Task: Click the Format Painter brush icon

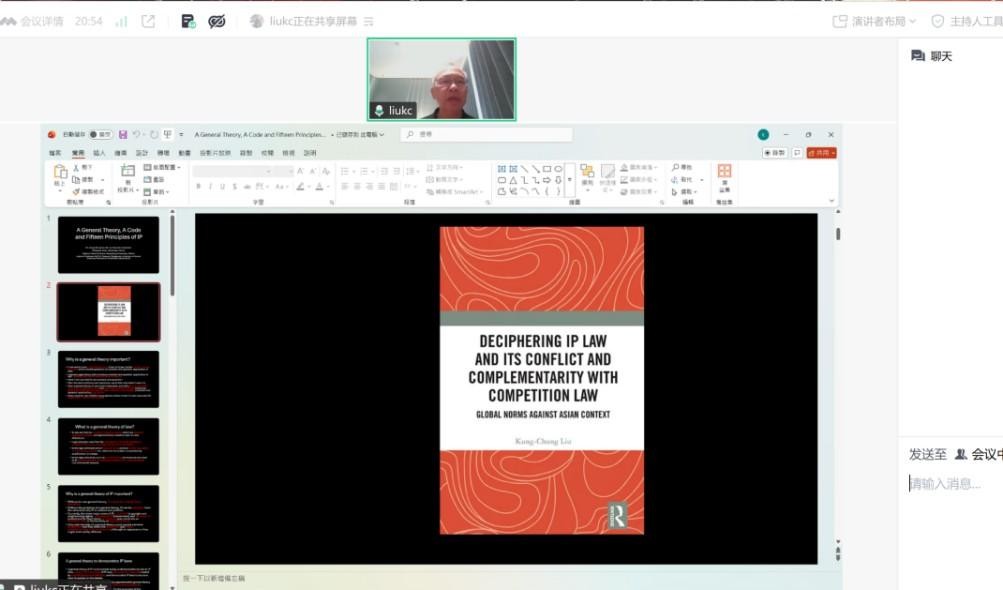Action: coord(76,191)
